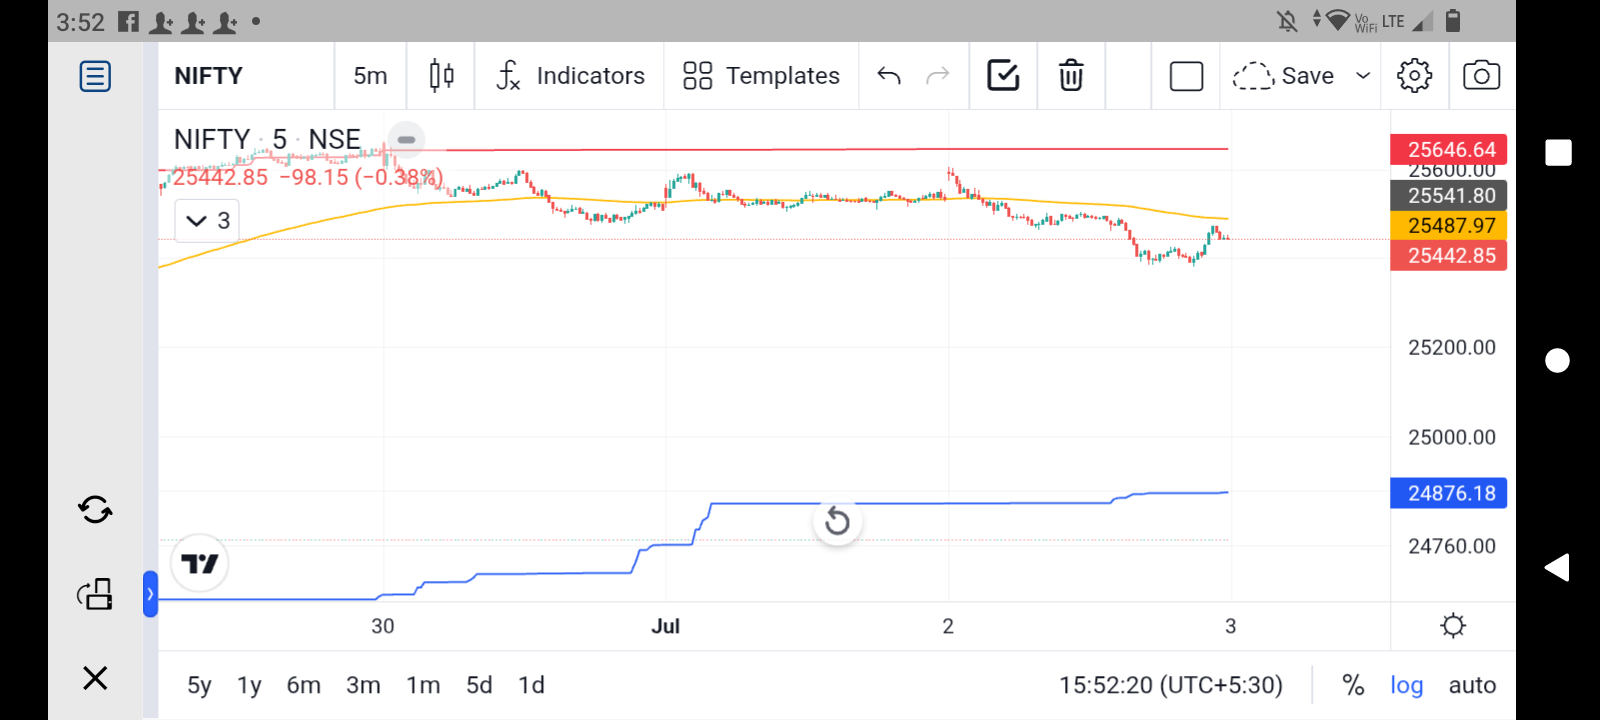Expand the left drawing toolbar handle
The width and height of the screenshot is (1600, 720).
click(x=150, y=594)
